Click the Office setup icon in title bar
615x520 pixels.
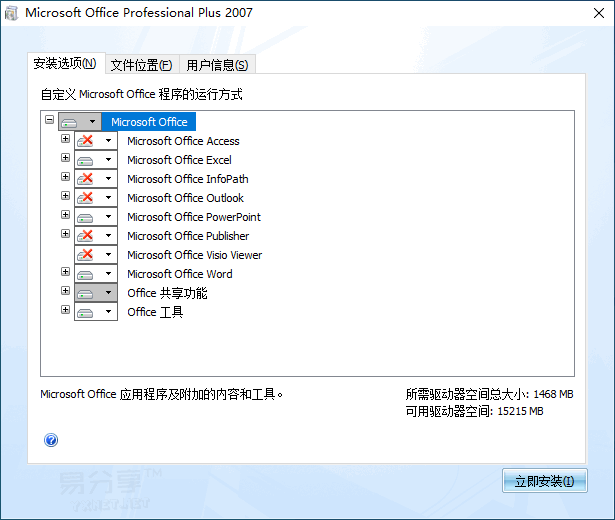click(x=11, y=13)
